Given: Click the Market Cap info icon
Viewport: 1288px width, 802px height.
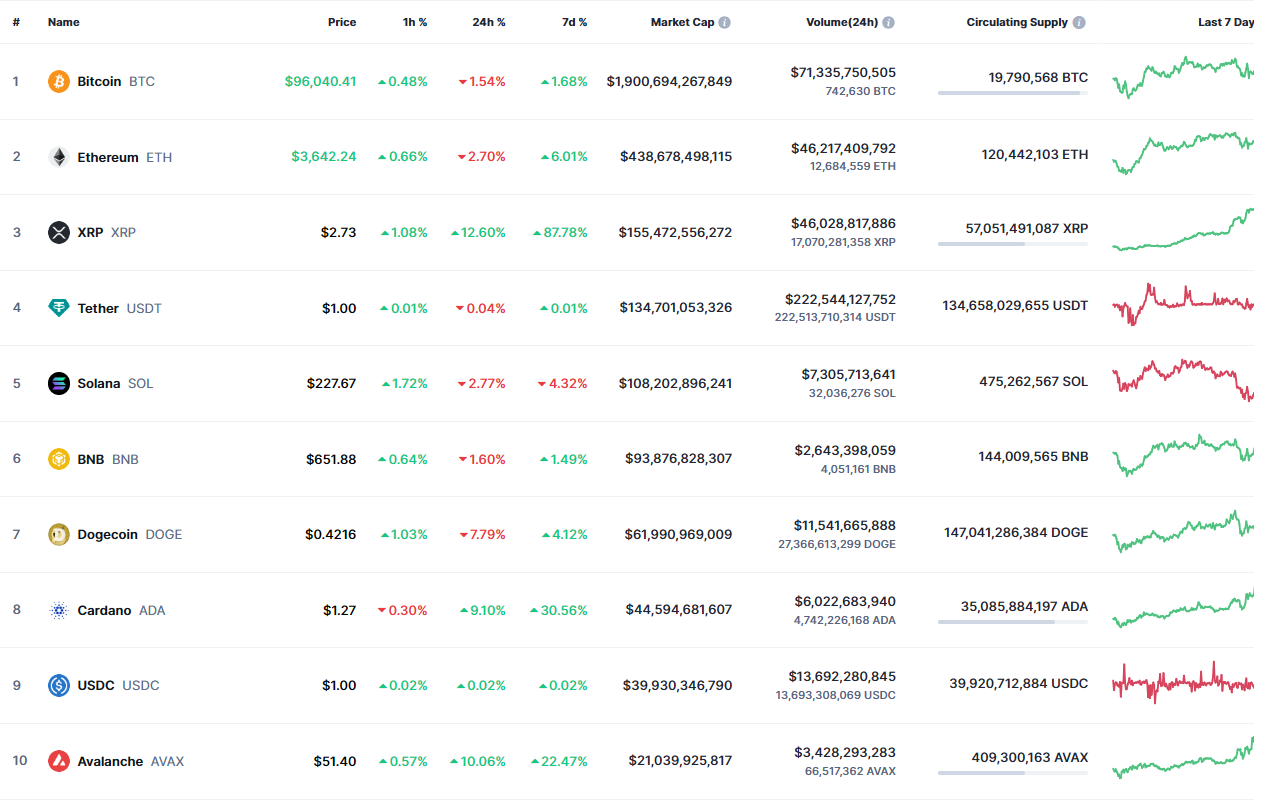Looking at the screenshot, I should coord(725,22).
